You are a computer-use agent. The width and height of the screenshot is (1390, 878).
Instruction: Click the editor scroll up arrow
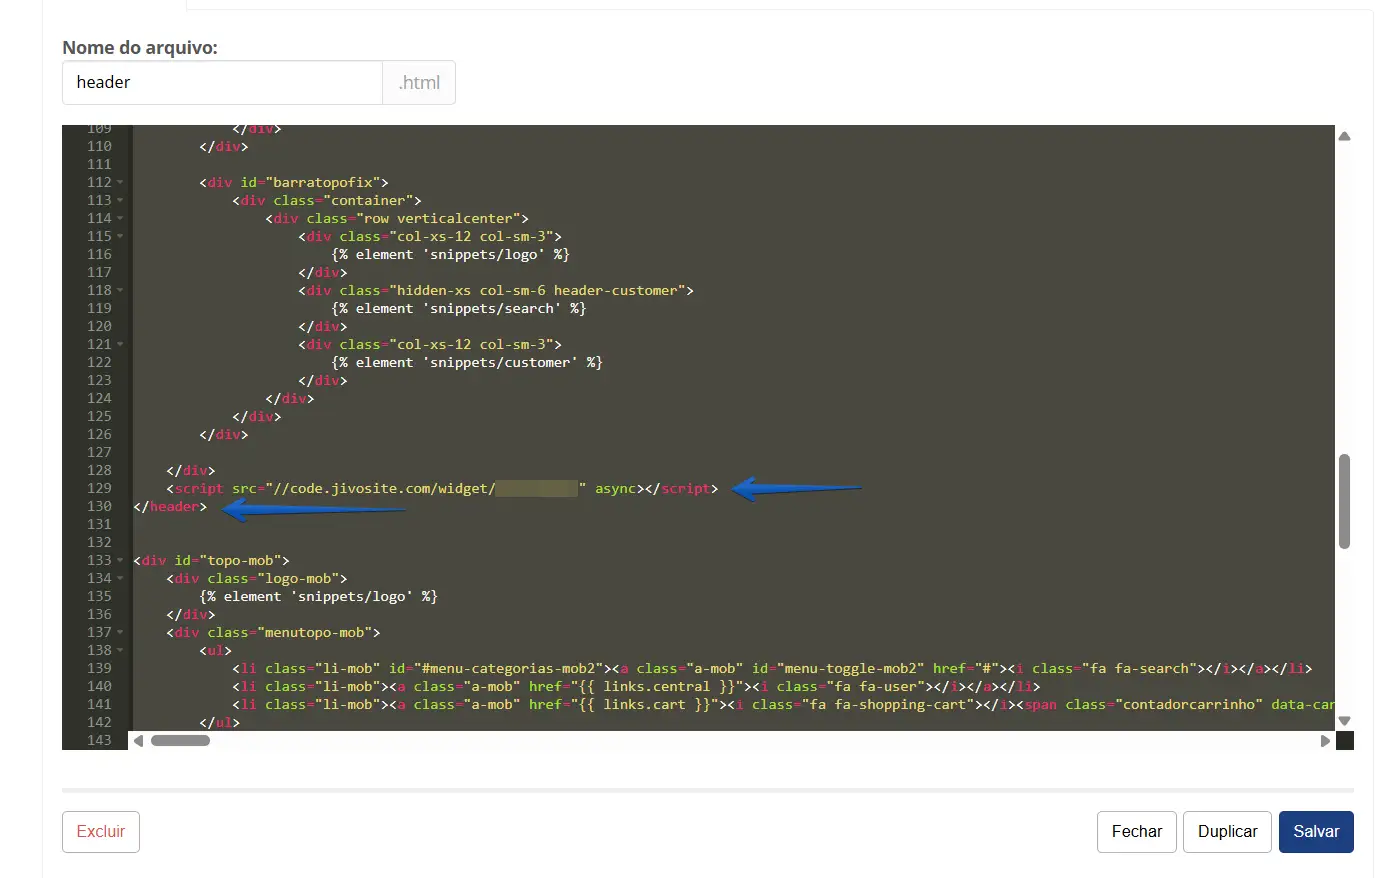(1344, 136)
